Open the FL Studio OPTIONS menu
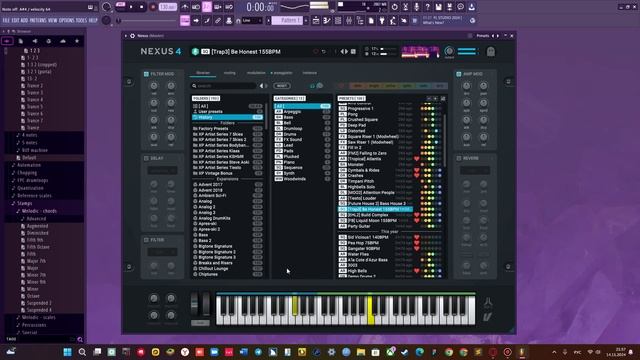Image resolution: width=640 pixels, height=360 pixels. click(67, 20)
